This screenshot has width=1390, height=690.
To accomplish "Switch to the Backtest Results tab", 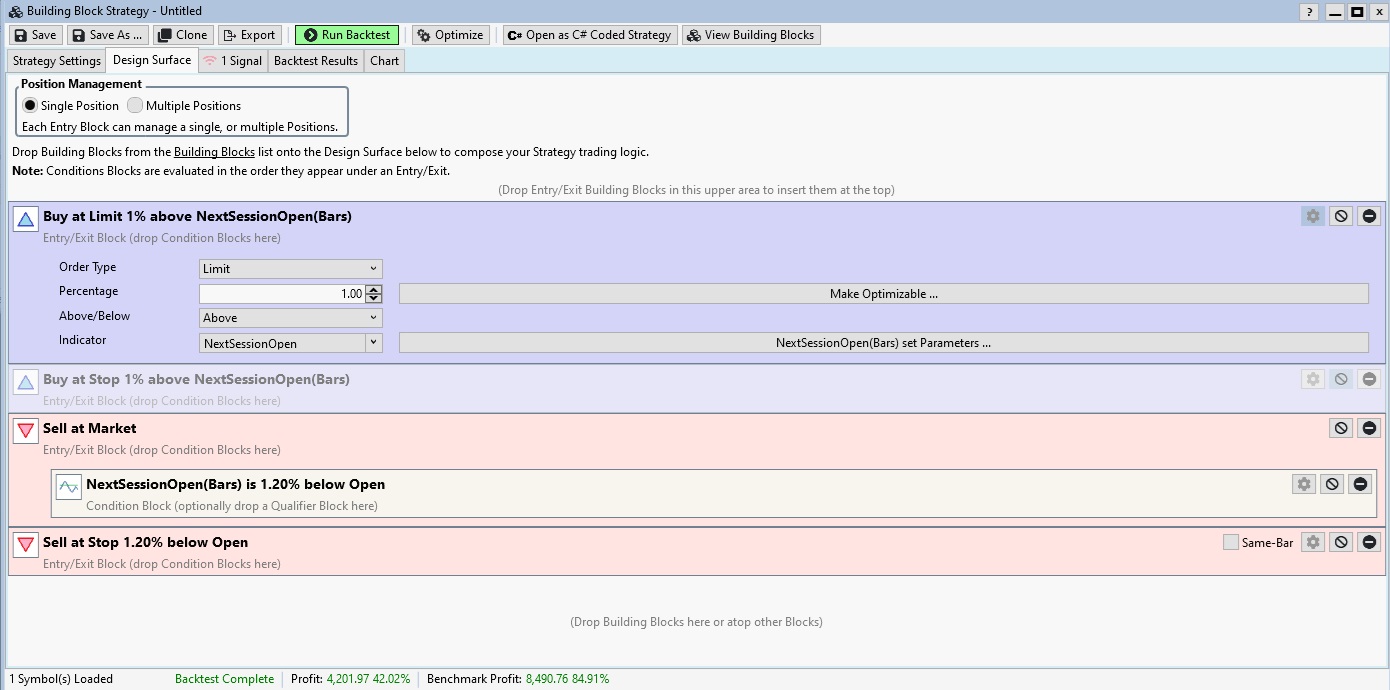I will 315,61.
